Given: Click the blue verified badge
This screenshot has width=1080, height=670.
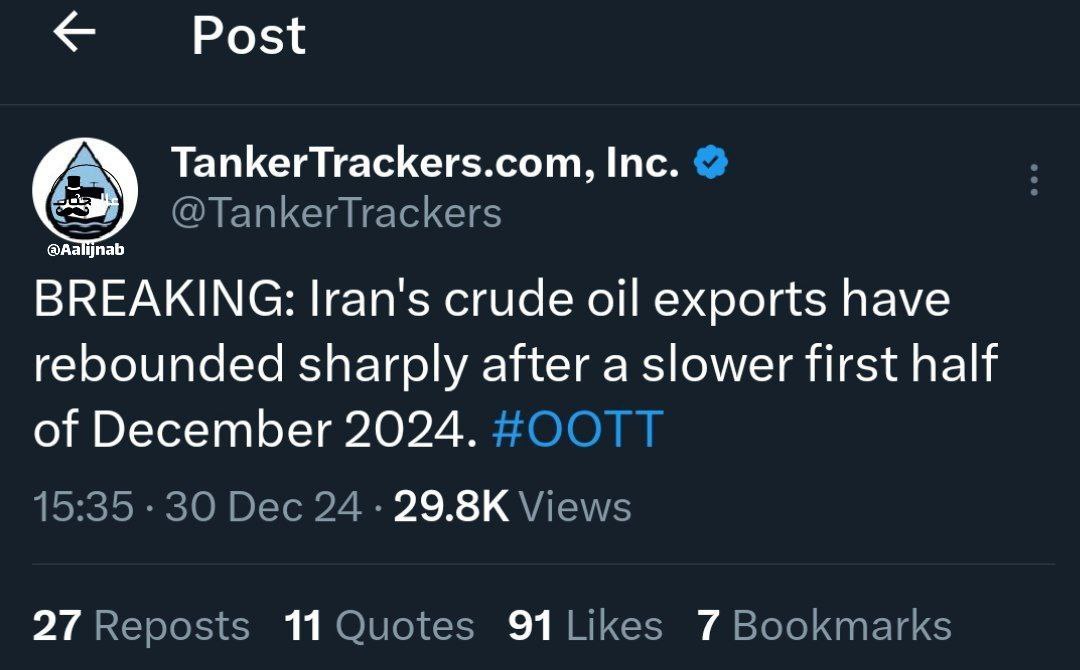Looking at the screenshot, I should coord(710,163).
